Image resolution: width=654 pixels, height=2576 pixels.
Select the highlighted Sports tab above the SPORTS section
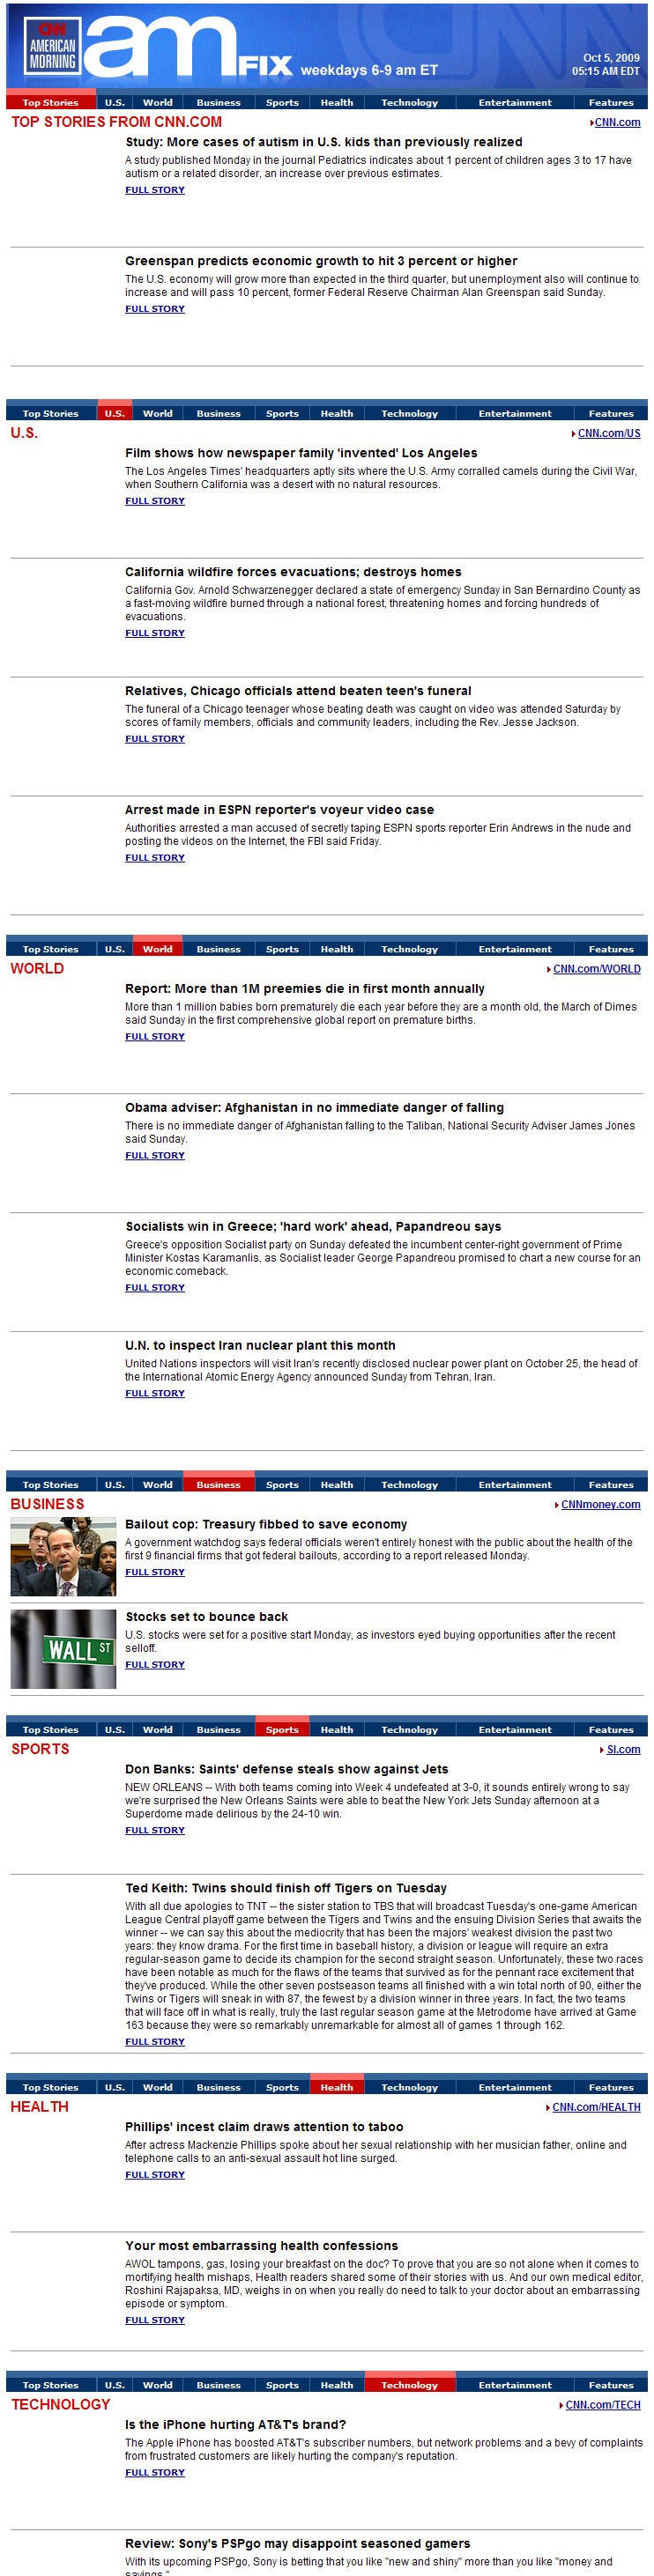(x=282, y=1729)
